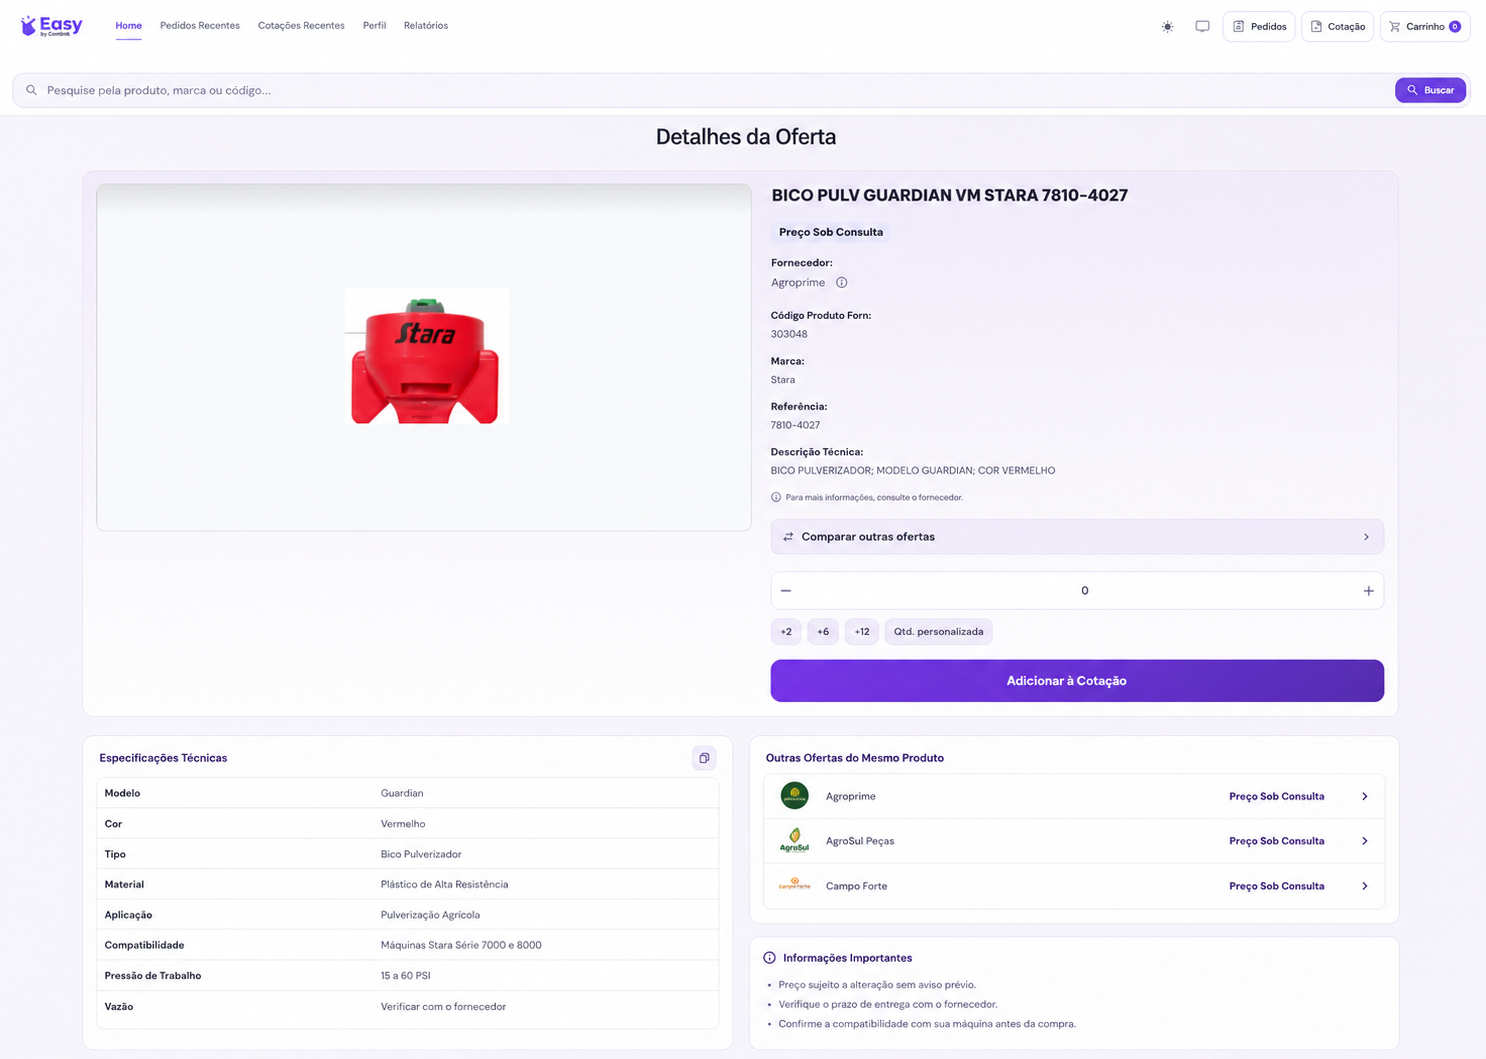
Task: Click the Qtd. personalizada button
Action: click(938, 632)
